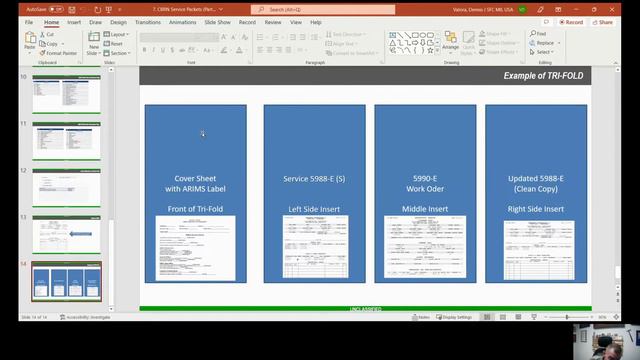The width and height of the screenshot is (640, 360).
Task: Decrease font size
Action: click(233, 37)
